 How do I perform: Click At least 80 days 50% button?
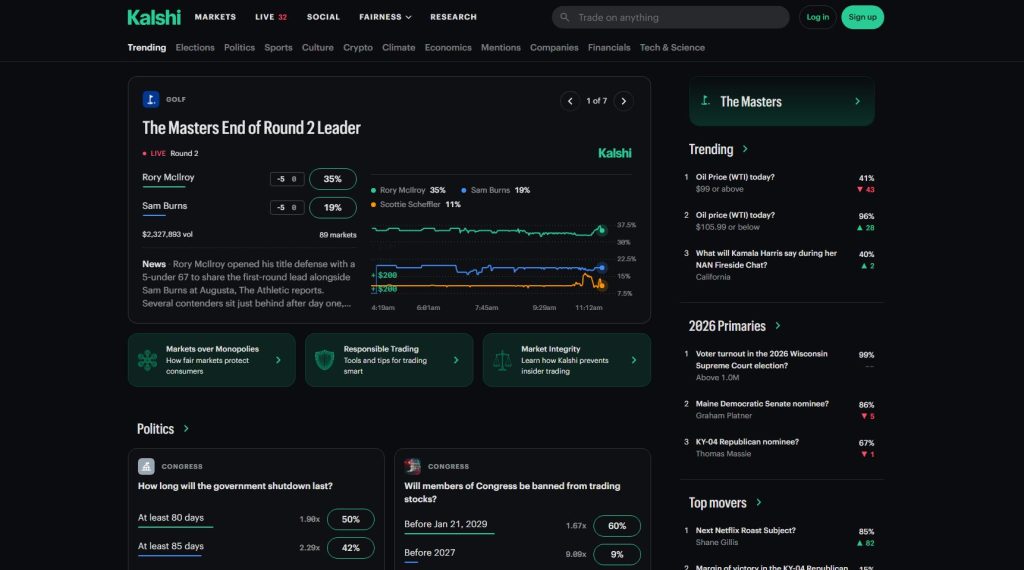click(x=351, y=519)
